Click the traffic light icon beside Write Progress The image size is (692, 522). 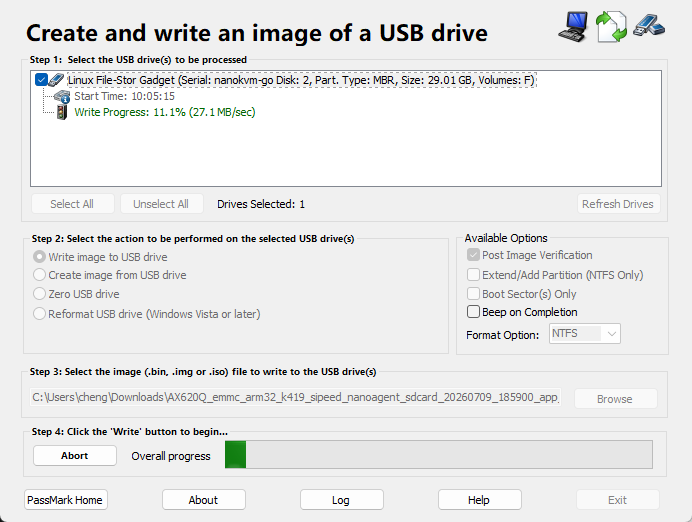pyautogui.click(x=62, y=112)
